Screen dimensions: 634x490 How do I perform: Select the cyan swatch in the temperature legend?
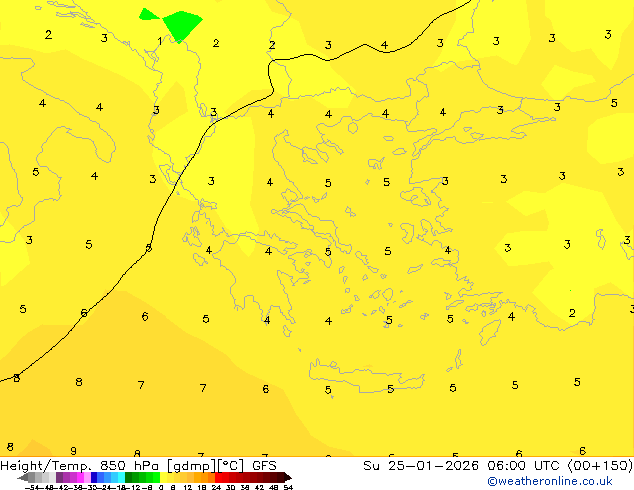(x=121, y=477)
